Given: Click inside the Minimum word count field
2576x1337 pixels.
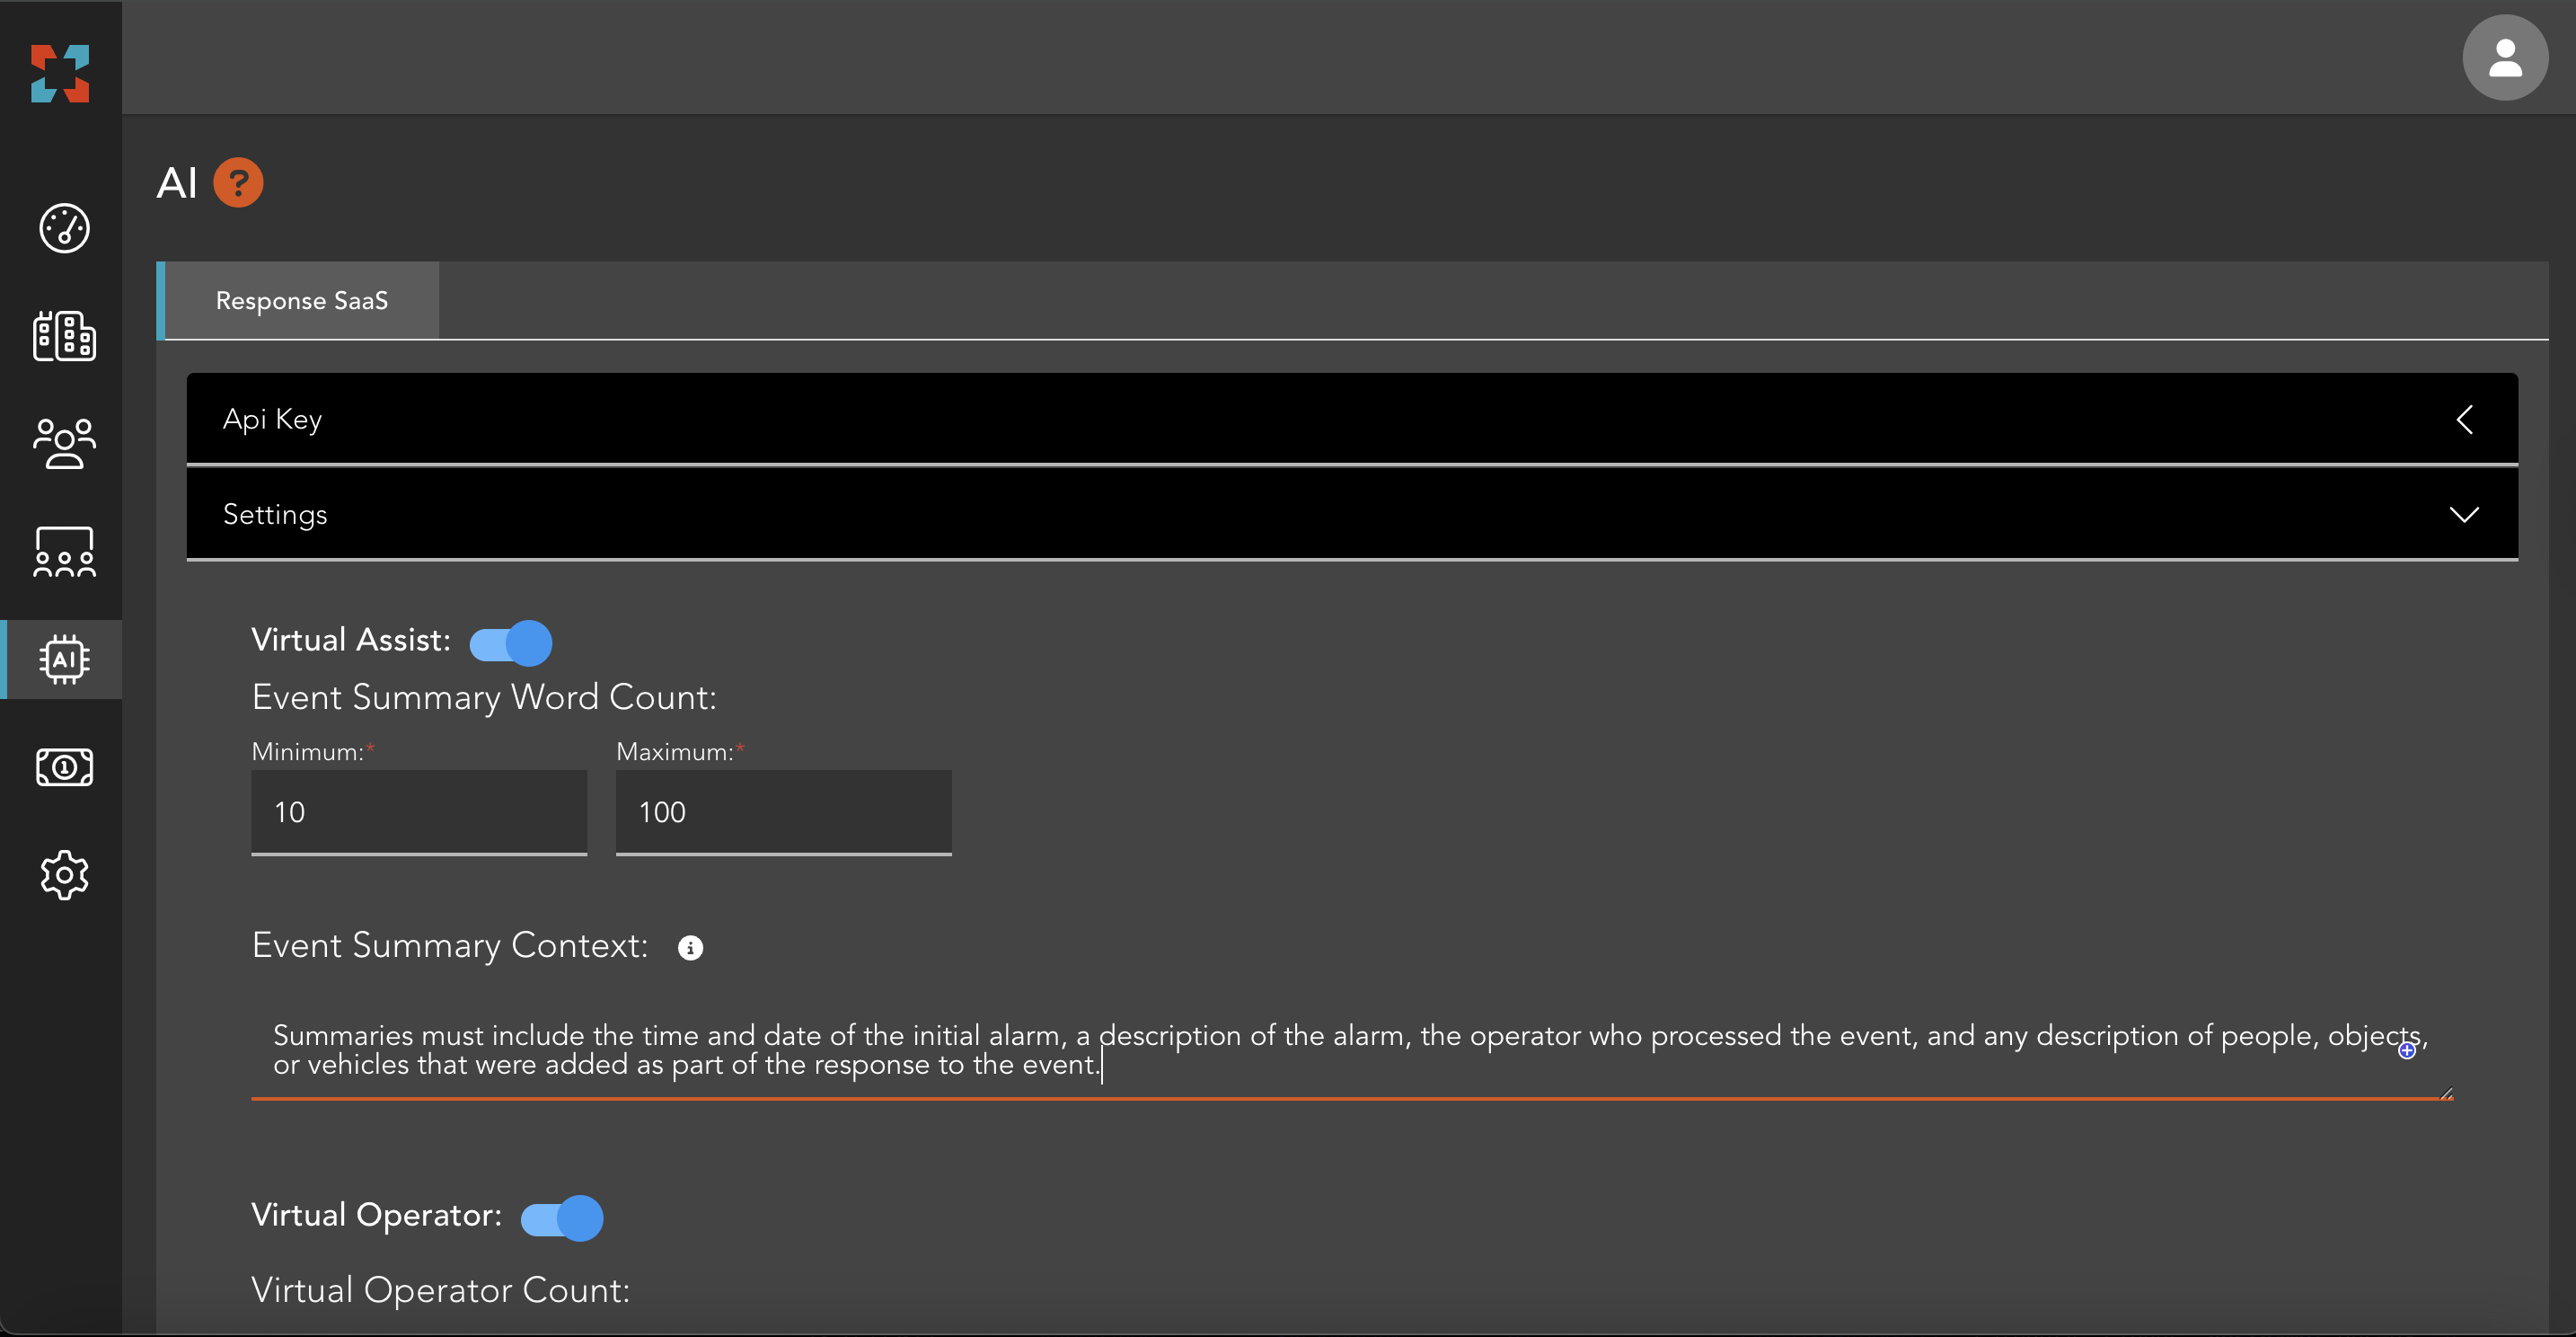Looking at the screenshot, I should 418,812.
